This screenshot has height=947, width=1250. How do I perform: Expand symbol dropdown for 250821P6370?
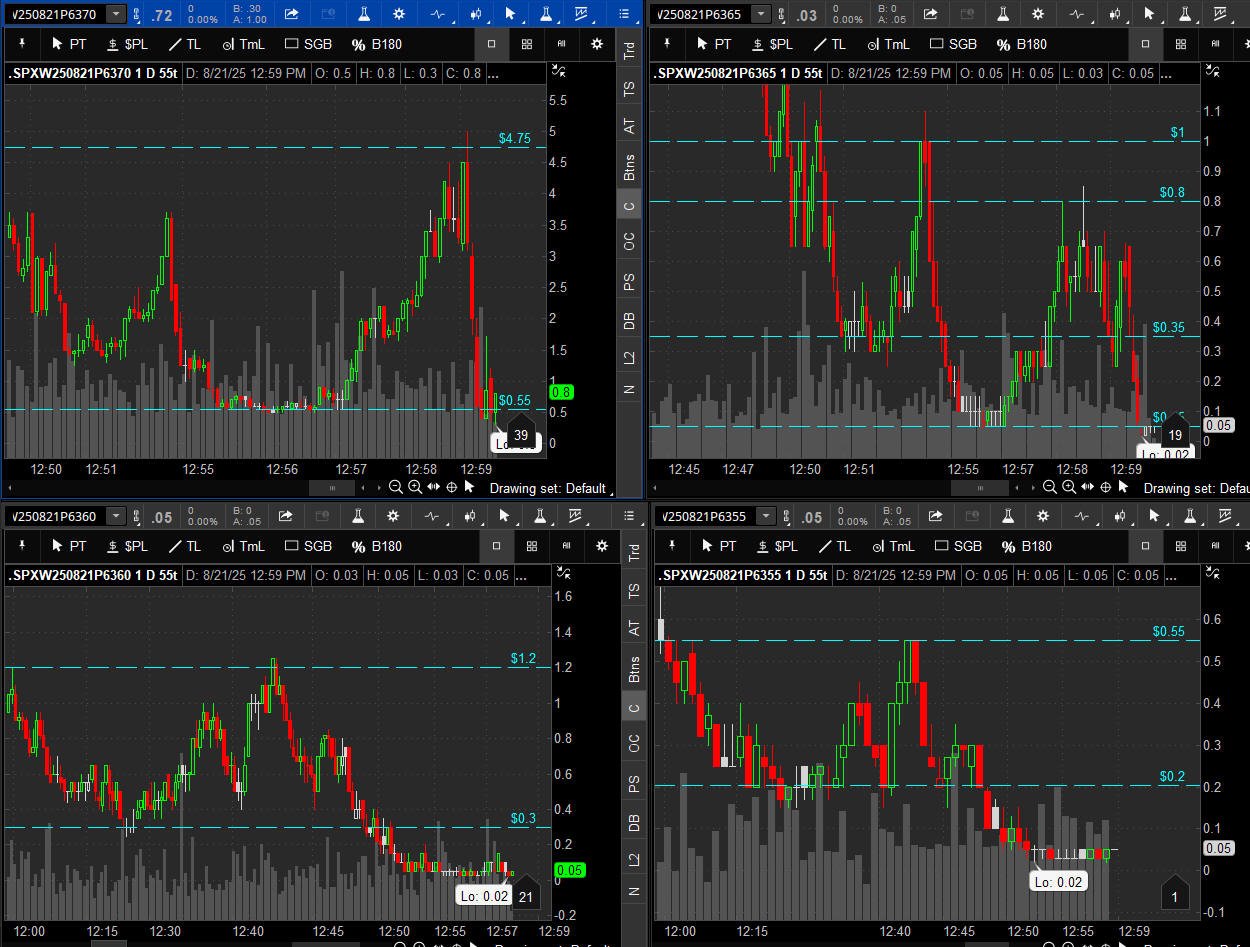click(115, 14)
